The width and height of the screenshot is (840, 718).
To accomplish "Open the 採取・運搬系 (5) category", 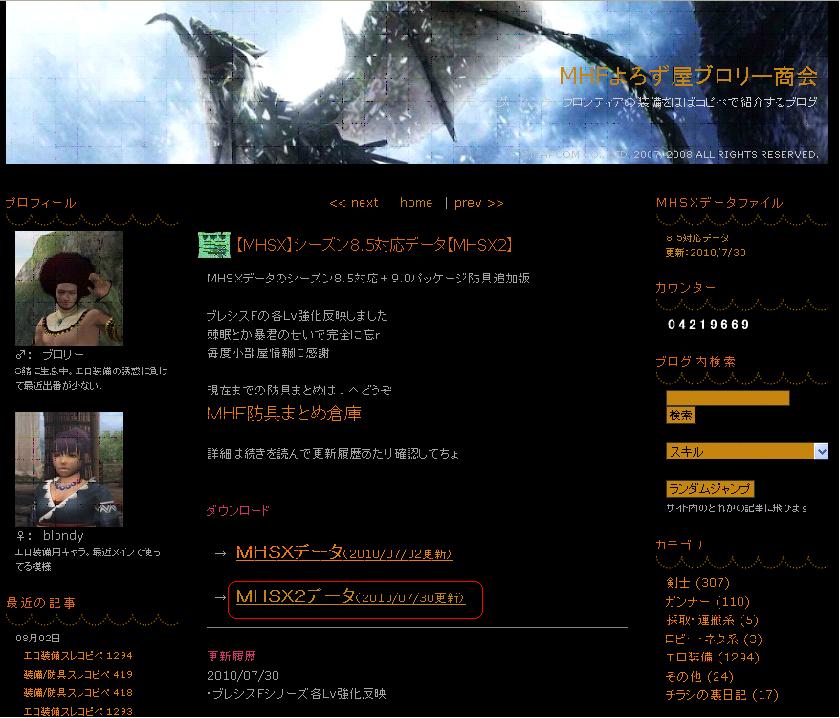I will (712, 620).
